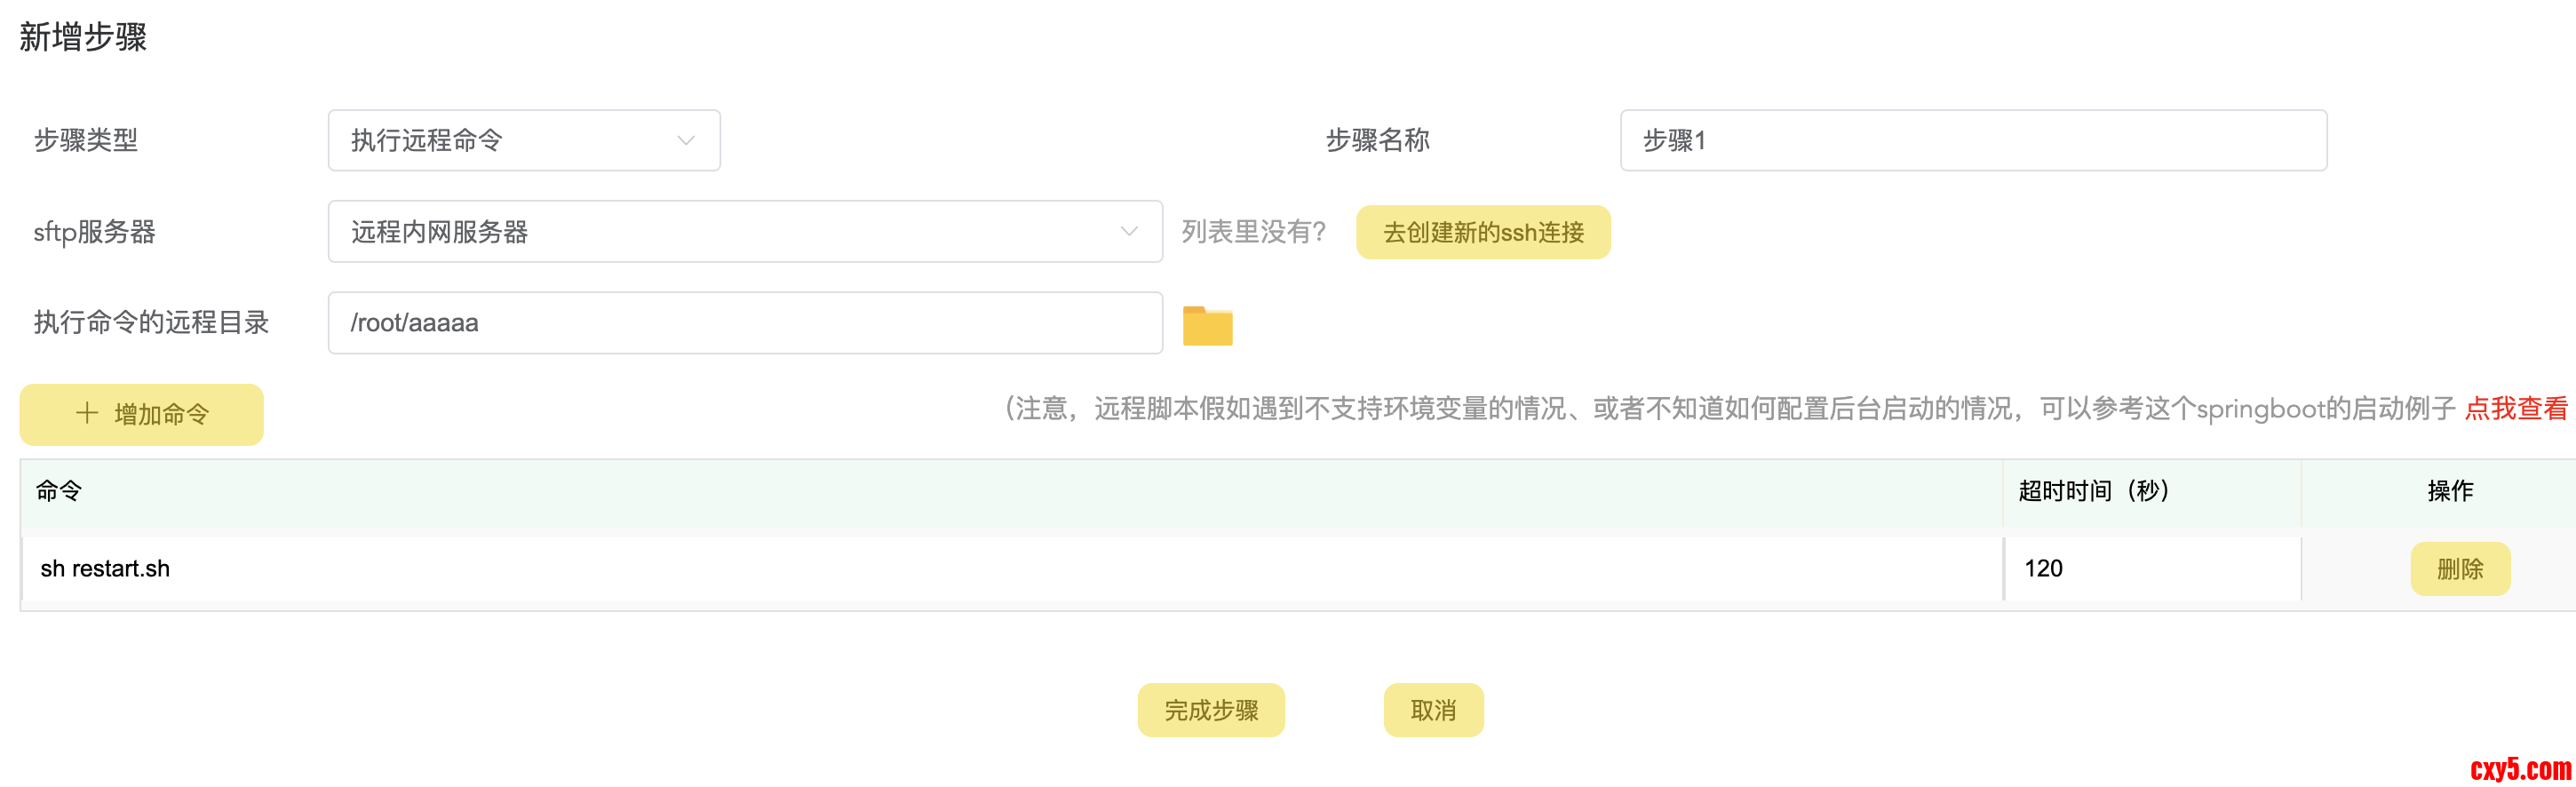Click the 新增步骤 dialog title

tap(83, 37)
